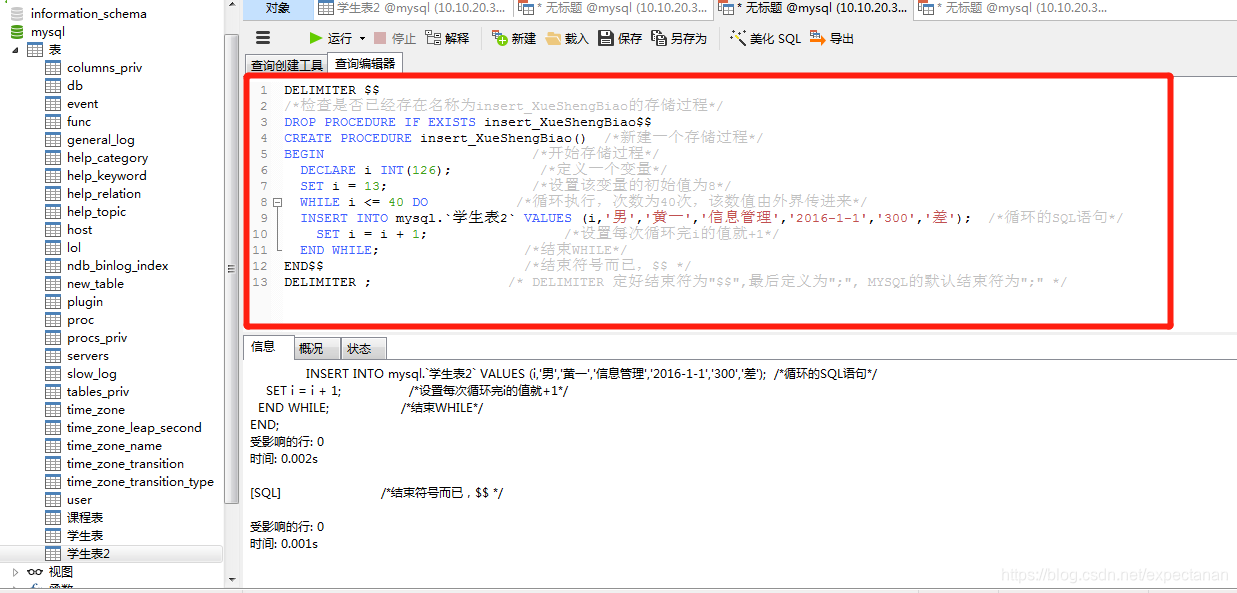Open the 学生表2 @mysql tab

tap(413, 8)
